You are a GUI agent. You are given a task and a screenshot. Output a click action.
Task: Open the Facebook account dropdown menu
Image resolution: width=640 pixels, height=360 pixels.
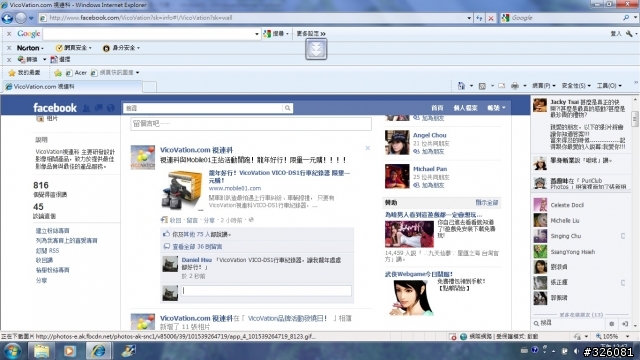tap(496, 108)
